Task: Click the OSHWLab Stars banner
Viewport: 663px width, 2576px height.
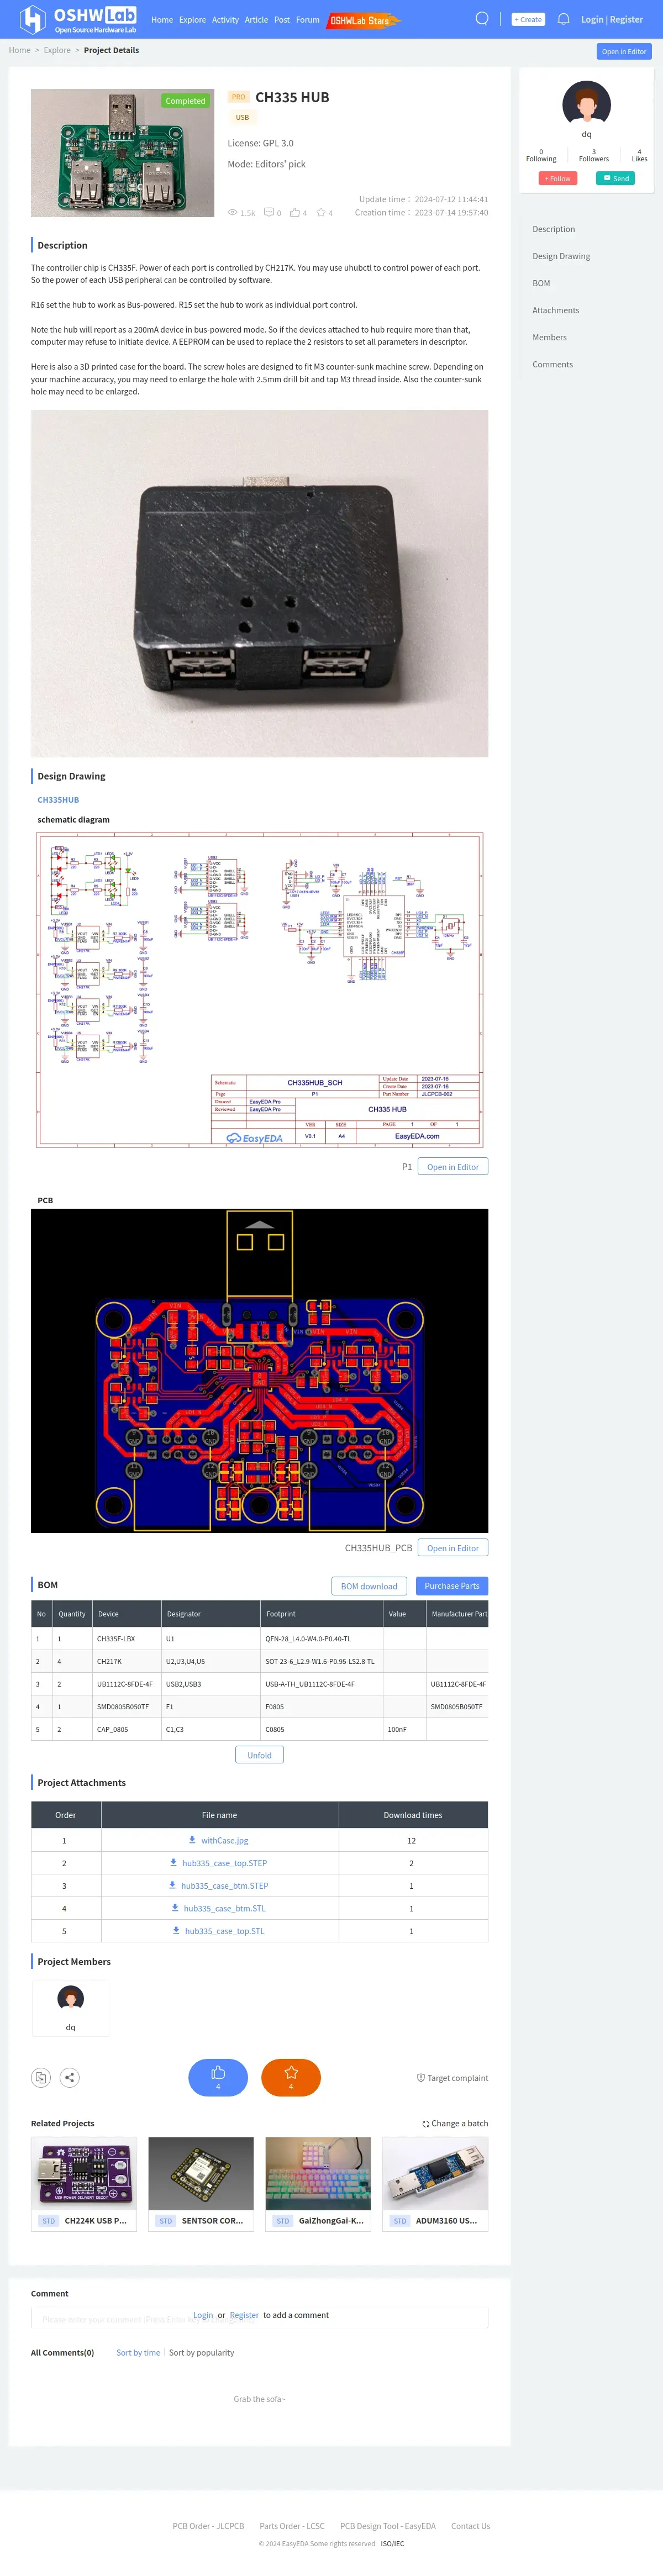Action: 363,20
